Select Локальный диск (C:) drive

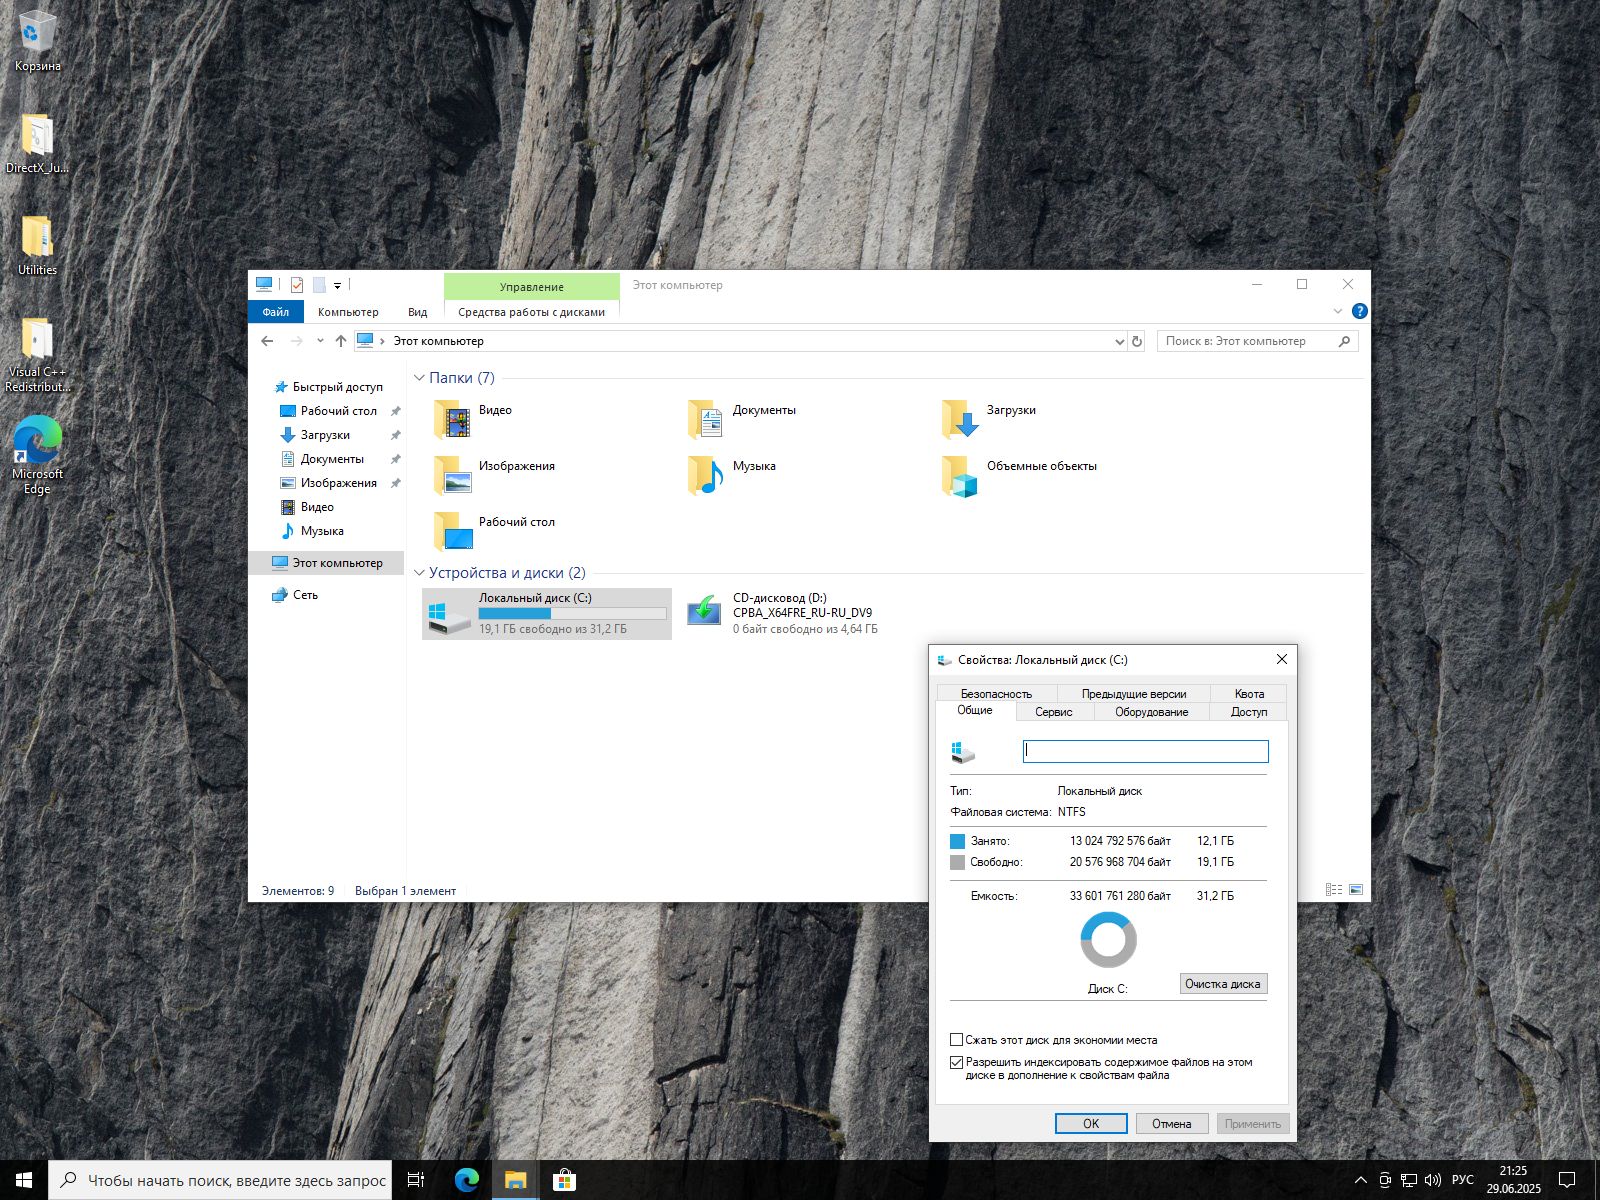[547, 614]
